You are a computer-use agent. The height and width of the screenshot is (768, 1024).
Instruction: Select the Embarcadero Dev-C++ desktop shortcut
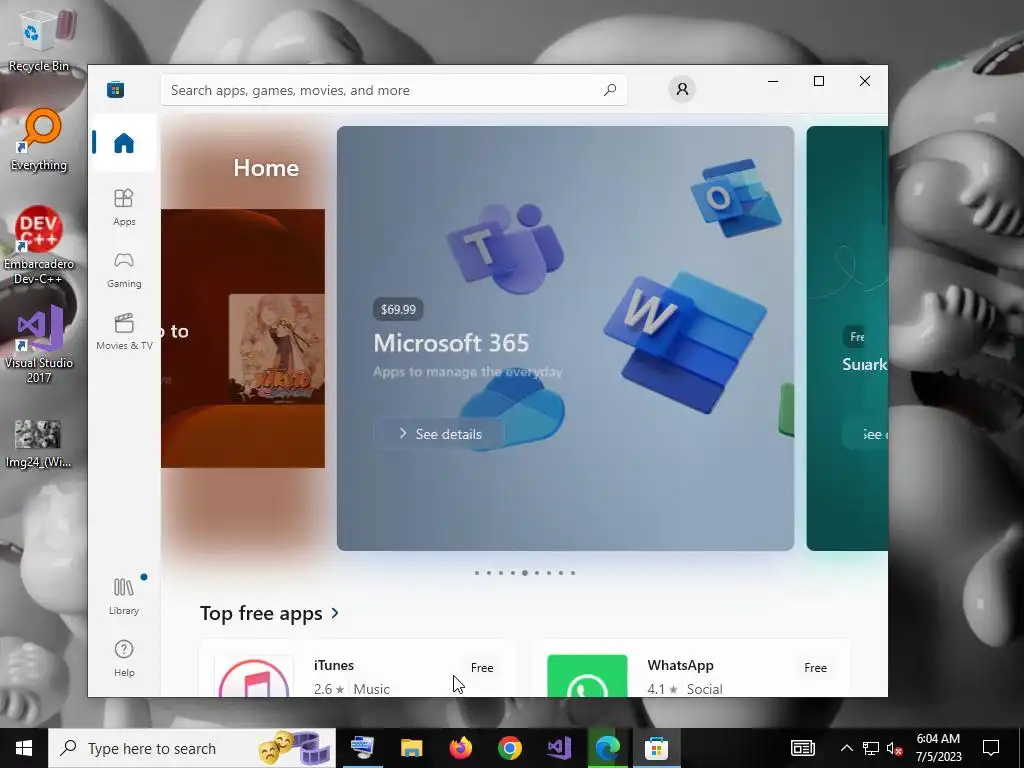coord(39,246)
